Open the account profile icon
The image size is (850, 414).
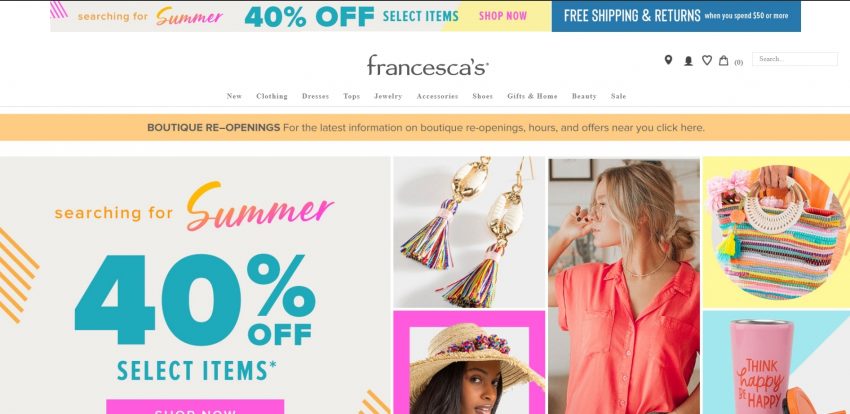pyautogui.click(x=688, y=61)
